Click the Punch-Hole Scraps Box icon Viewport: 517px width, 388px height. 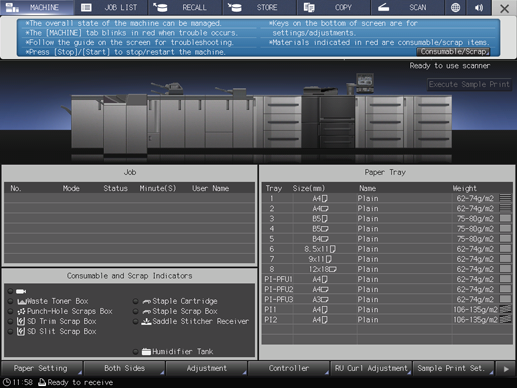pyautogui.click(x=22, y=311)
